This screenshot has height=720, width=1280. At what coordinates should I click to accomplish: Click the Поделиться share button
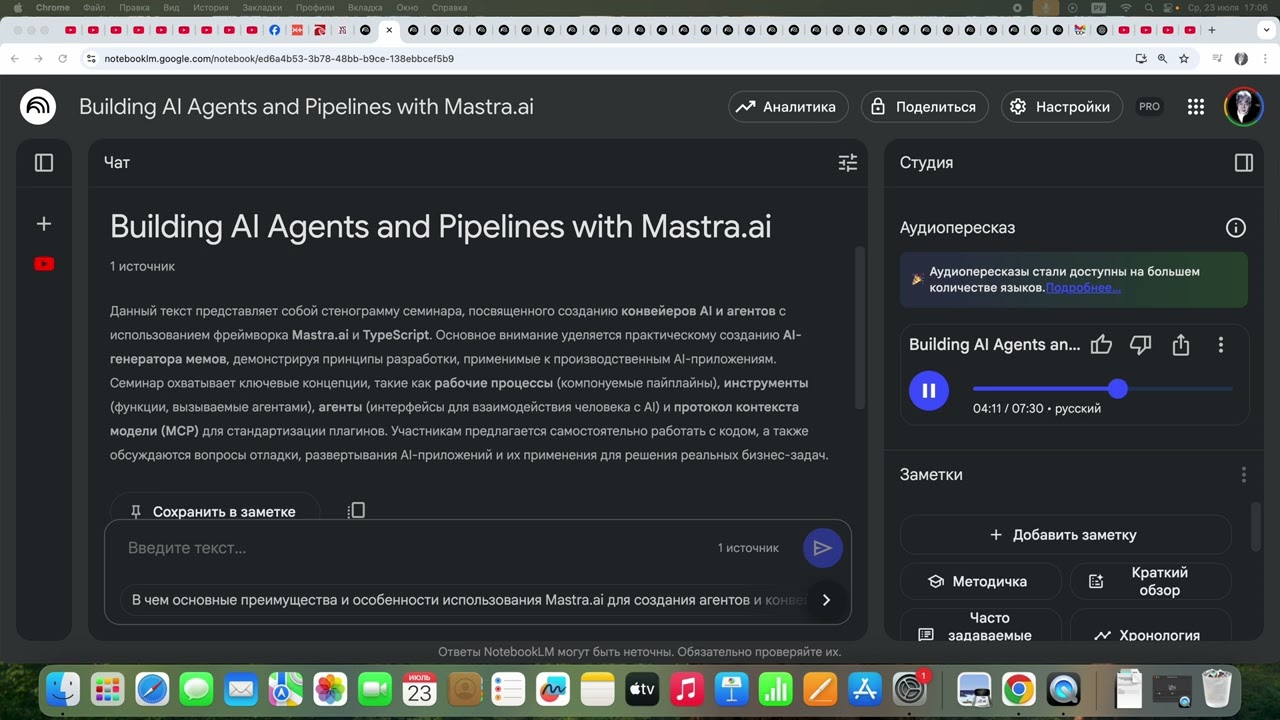click(x=925, y=107)
